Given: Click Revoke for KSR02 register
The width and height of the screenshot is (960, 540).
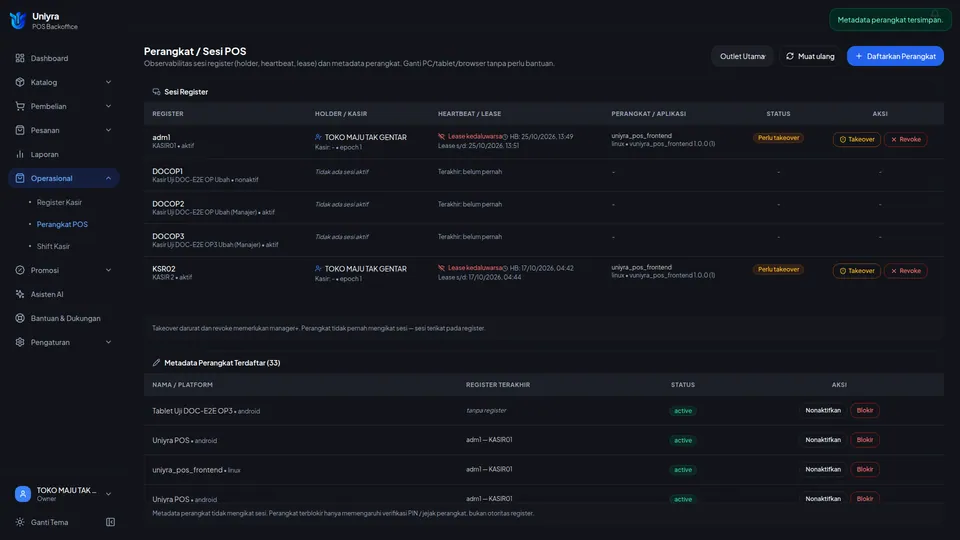Looking at the screenshot, I should (x=906, y=271).
